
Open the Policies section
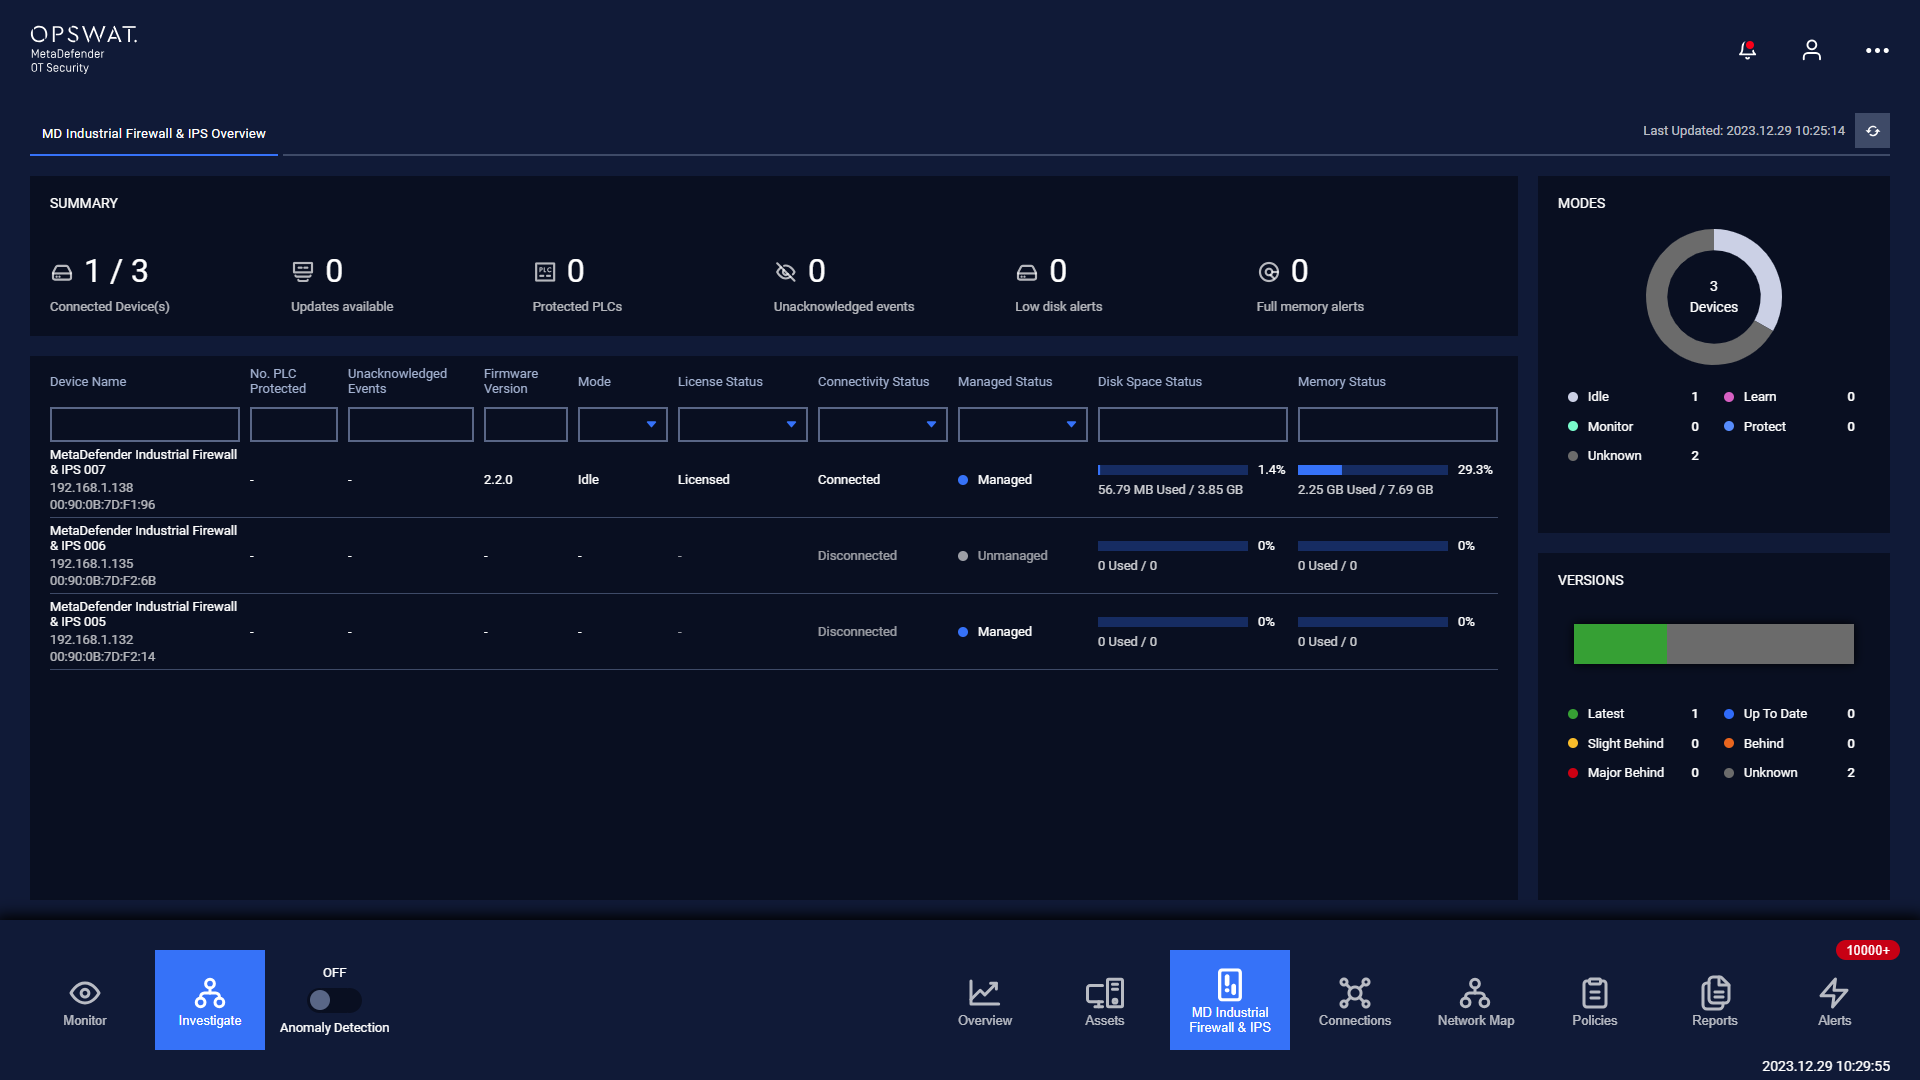[1595, 1001]
